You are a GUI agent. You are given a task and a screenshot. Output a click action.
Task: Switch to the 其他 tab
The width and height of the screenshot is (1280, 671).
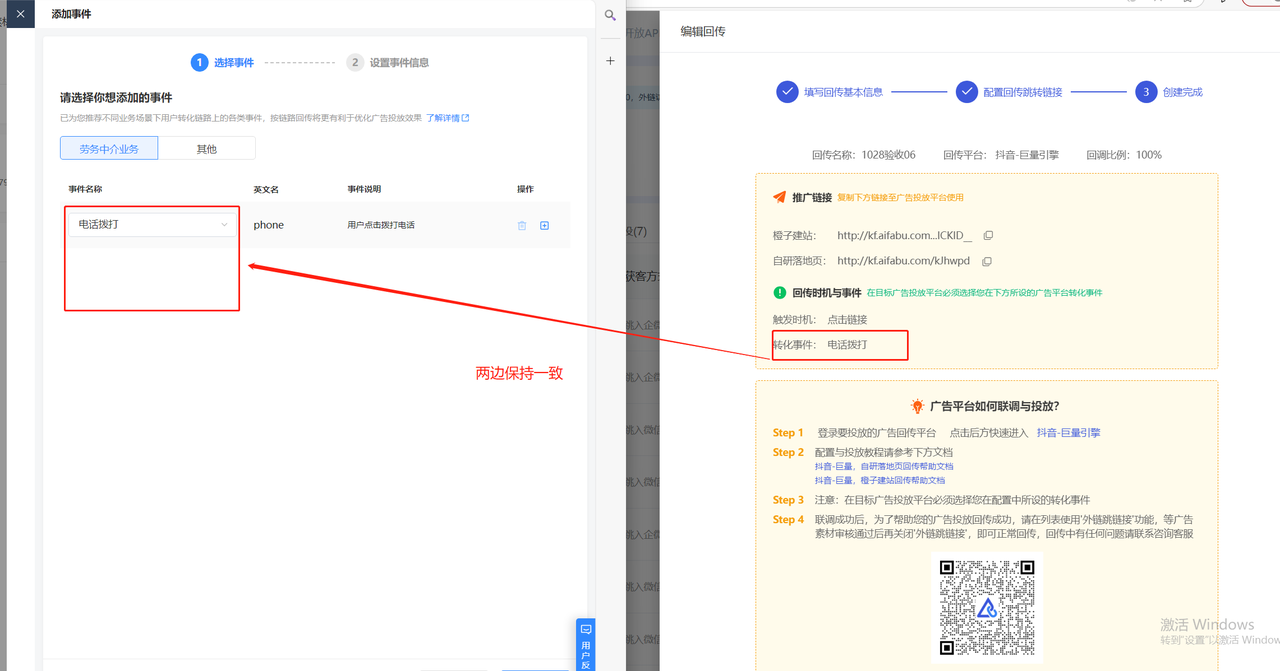coord(206,149)
